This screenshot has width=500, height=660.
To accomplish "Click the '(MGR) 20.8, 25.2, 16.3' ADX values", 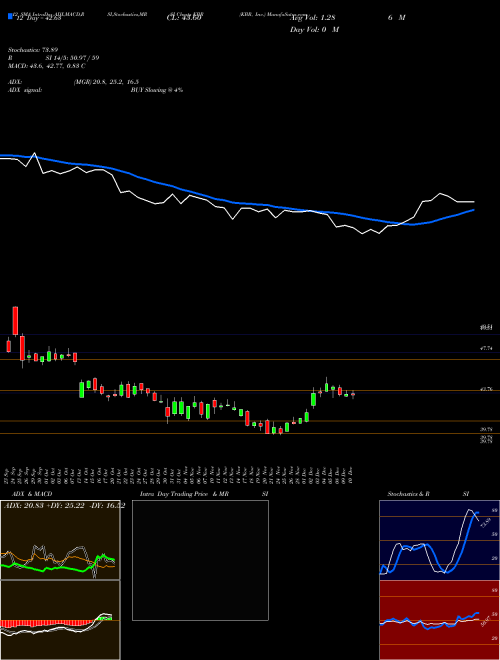I will click(106, 82).
